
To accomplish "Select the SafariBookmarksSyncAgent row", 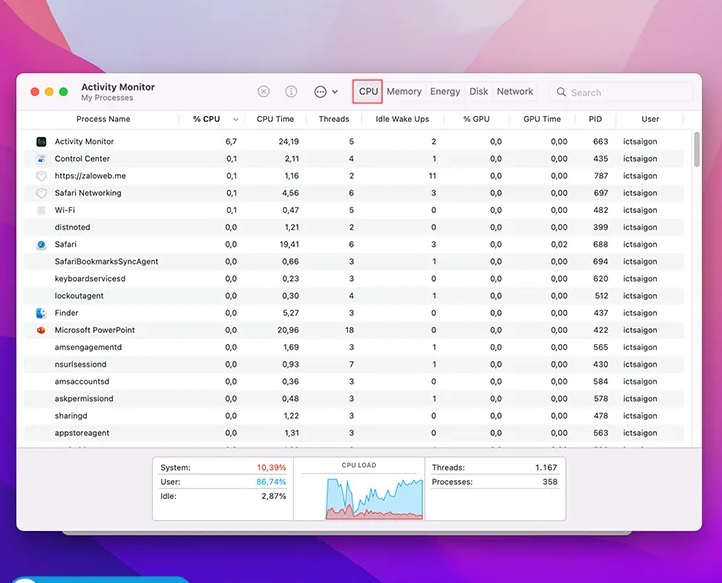I will [x=354, y=262].
